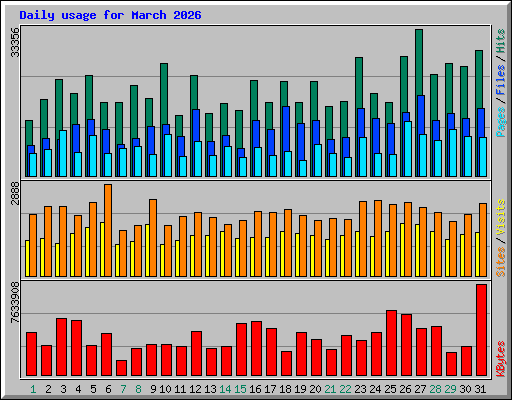Click green day label 15
Screen dimensions: 512x400
click(240, 389)
